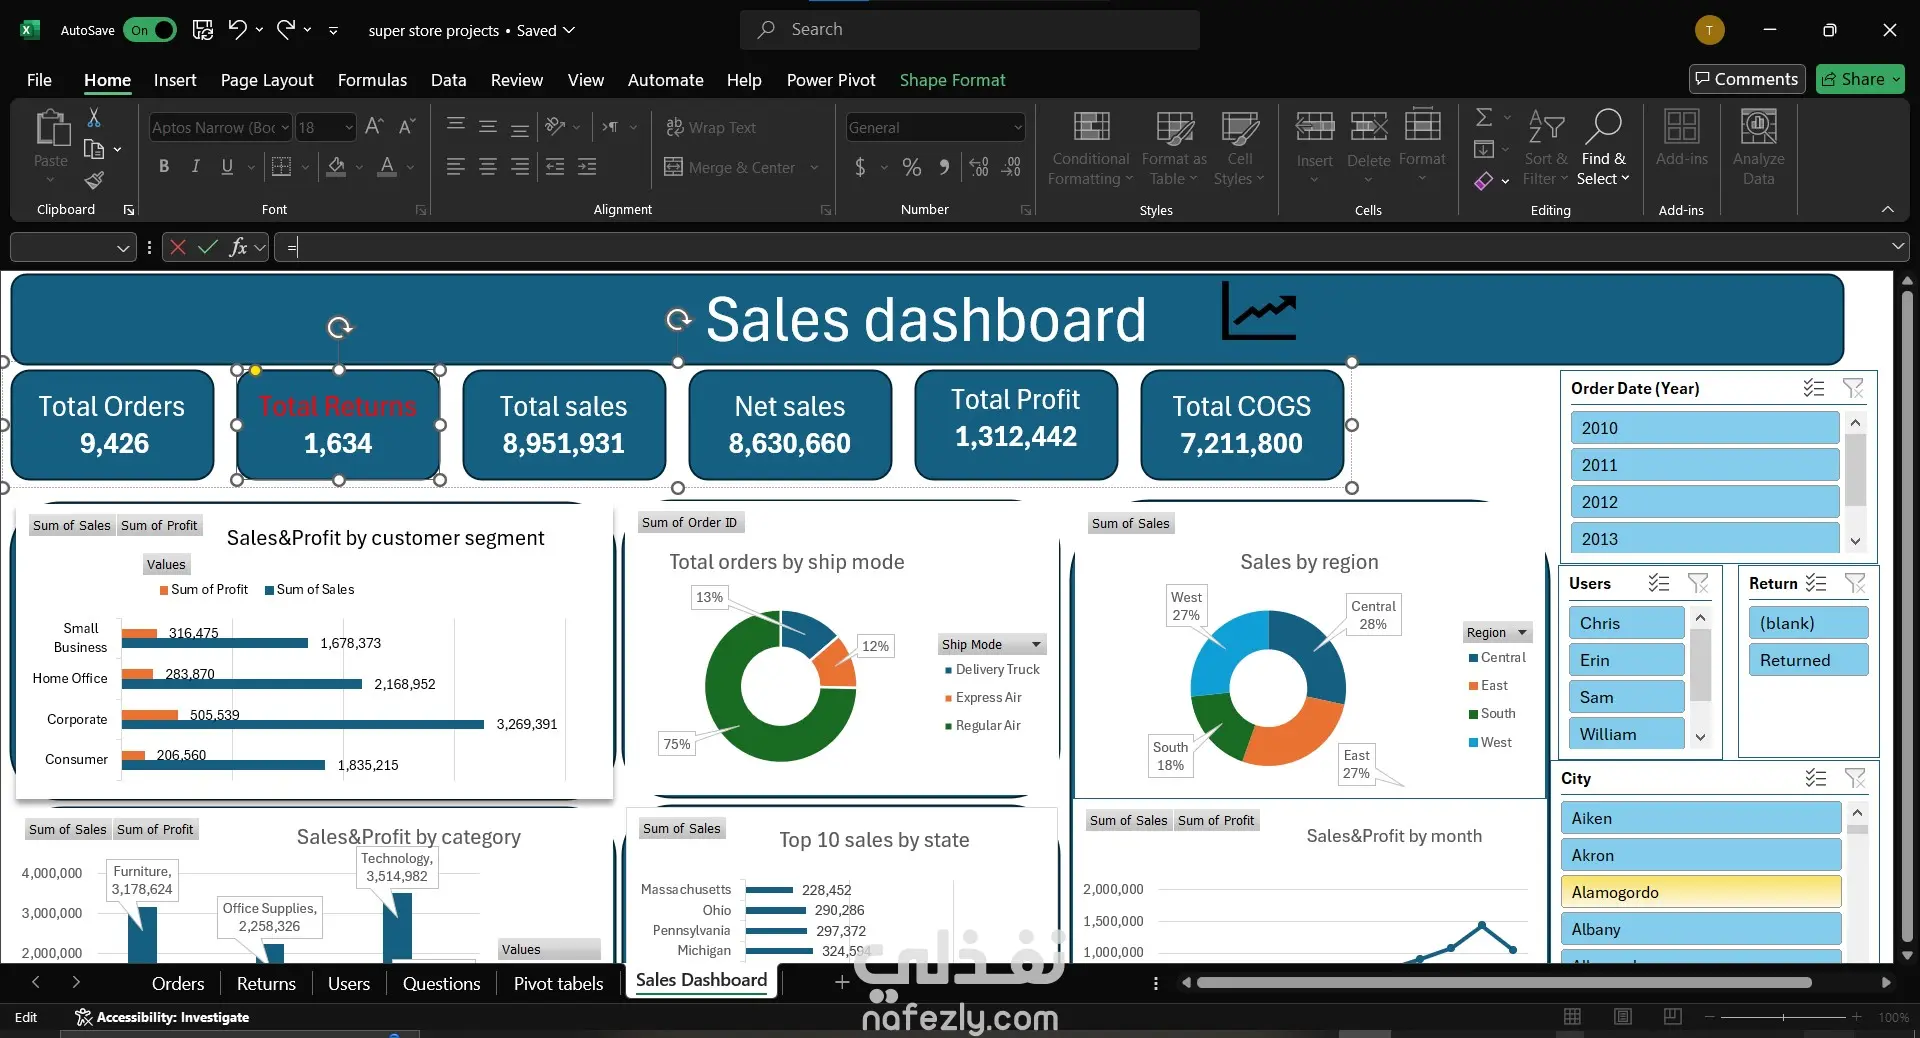
Task: Open the Formulas ribbon tab
Action: click(372, 80)
